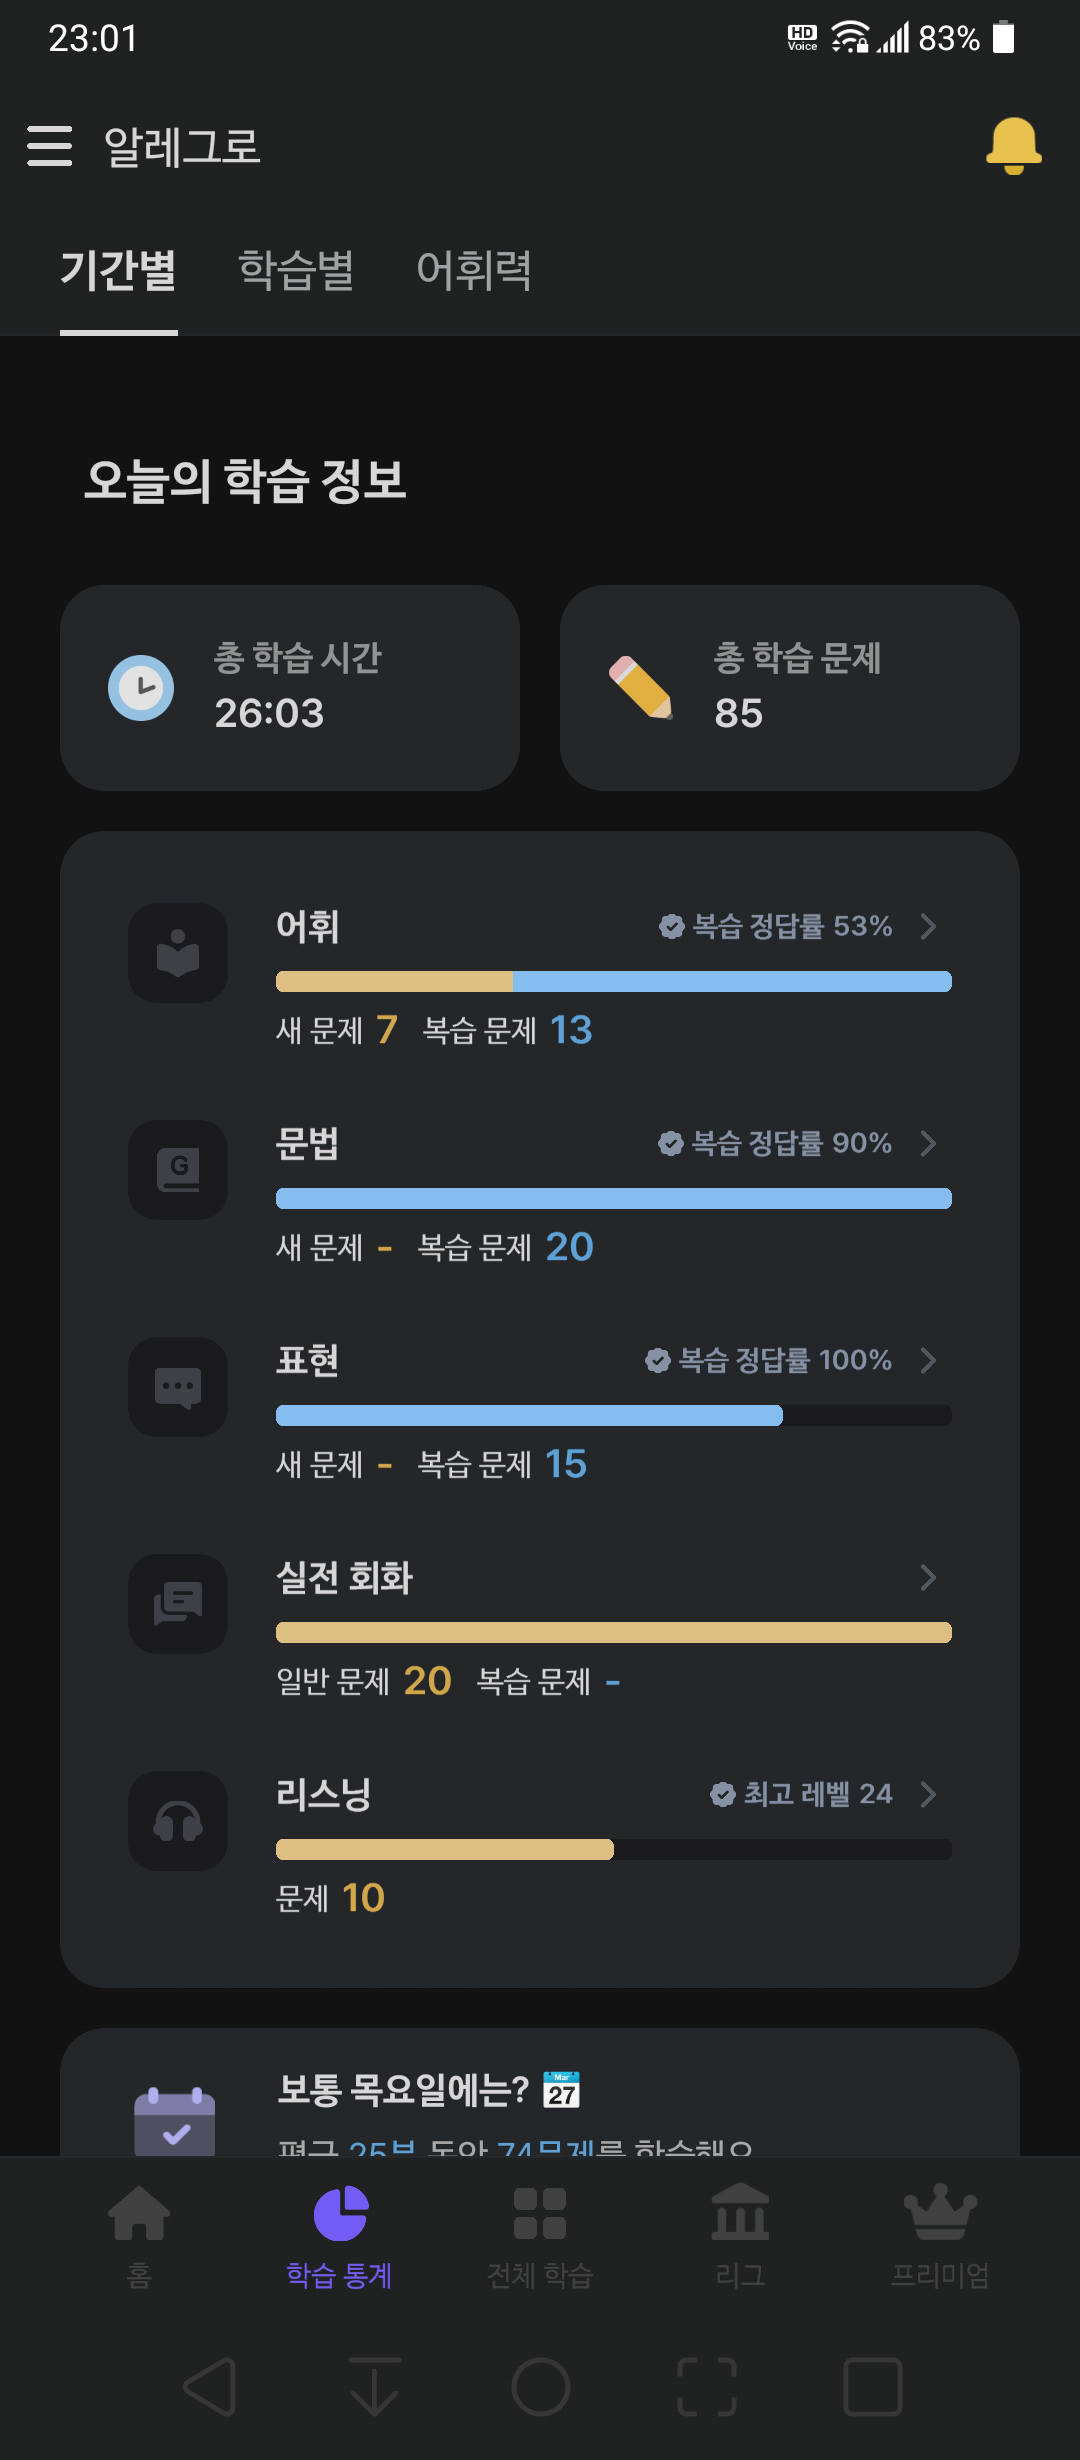Open 프리미엄 crown icon
This screenshot has width=1080, height=2460.
point(940,2212)
